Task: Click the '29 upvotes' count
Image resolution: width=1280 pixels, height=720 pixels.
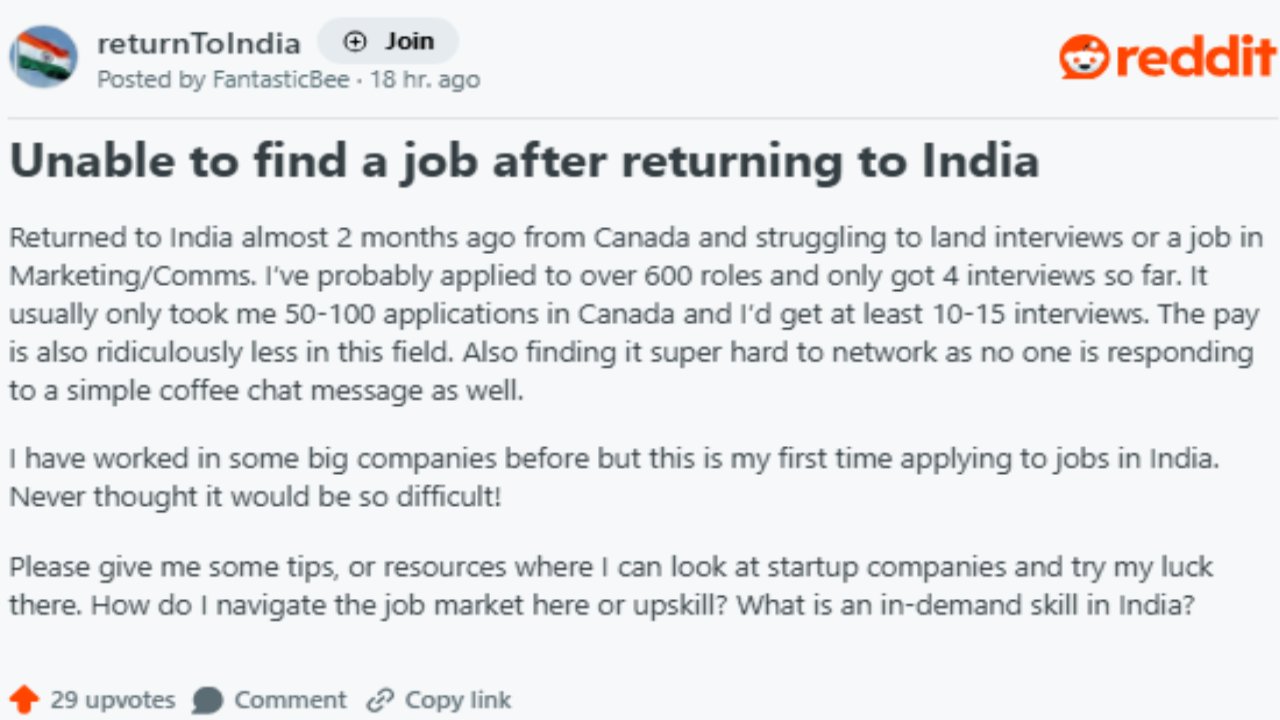Action: pos(112,699)
